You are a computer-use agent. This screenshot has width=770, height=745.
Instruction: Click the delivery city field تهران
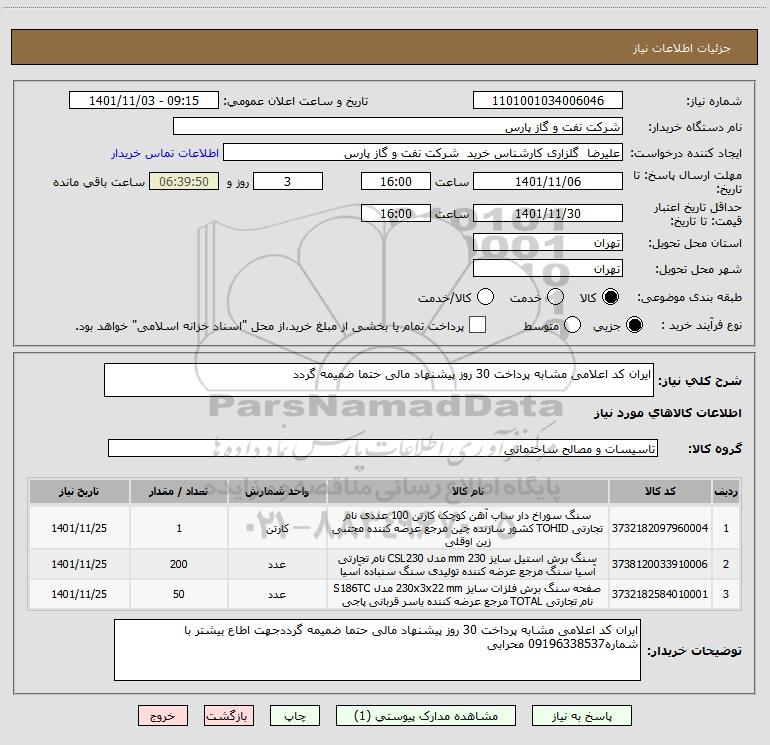pyautogui.click(x=548, y=269)
